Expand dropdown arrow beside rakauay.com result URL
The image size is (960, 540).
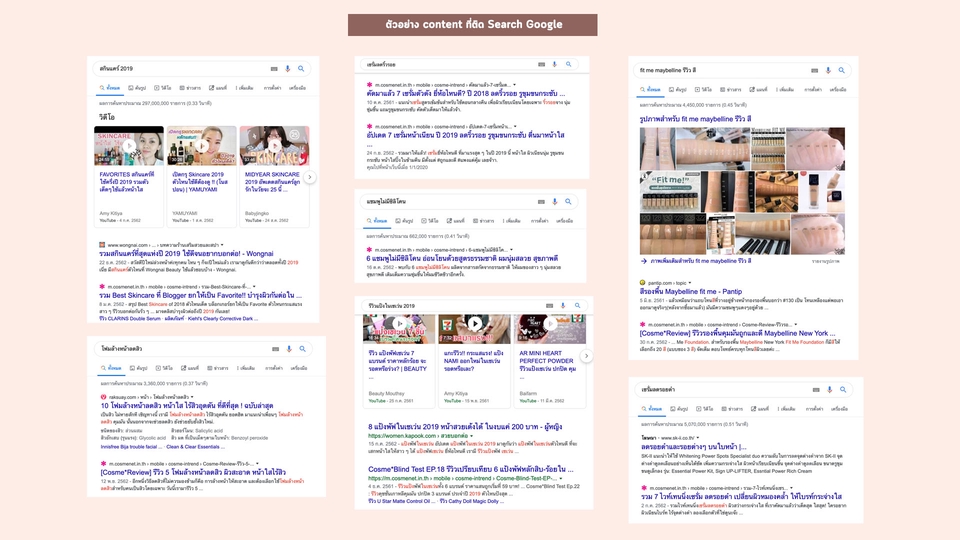pyautogui.click(x=192, y=397)
